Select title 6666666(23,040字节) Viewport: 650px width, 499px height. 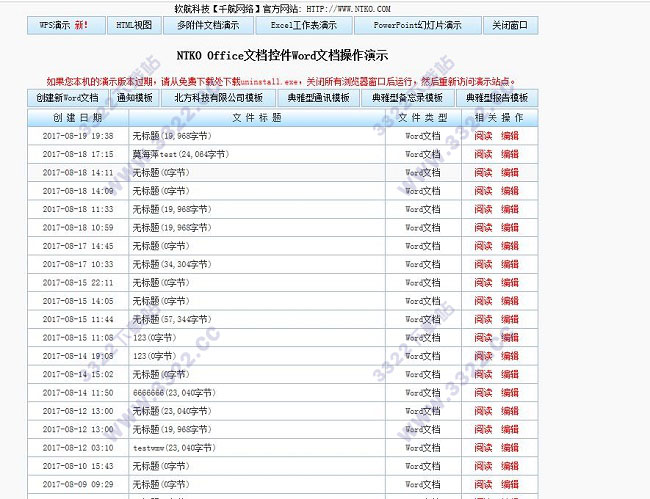174,392
